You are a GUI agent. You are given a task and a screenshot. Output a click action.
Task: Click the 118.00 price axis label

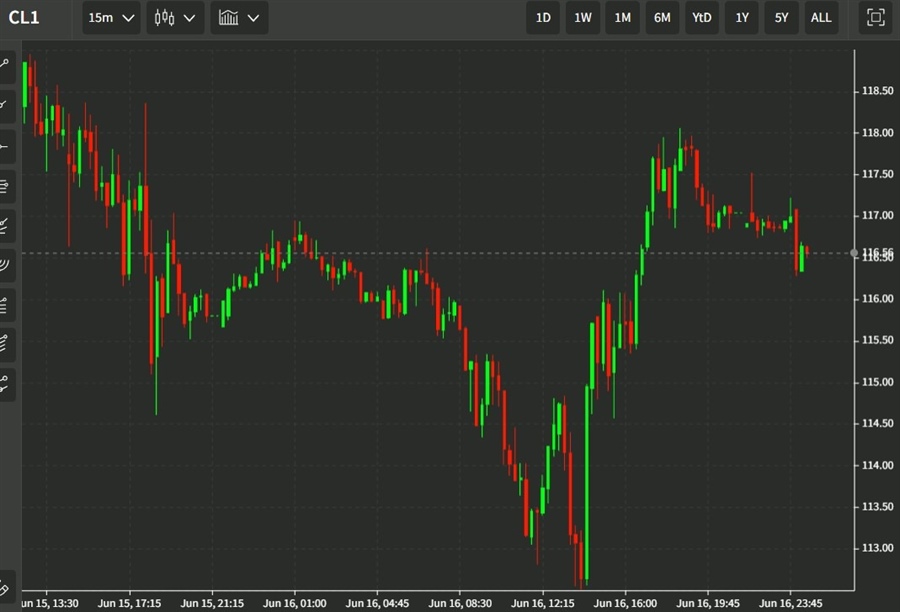tap(878, 133)
